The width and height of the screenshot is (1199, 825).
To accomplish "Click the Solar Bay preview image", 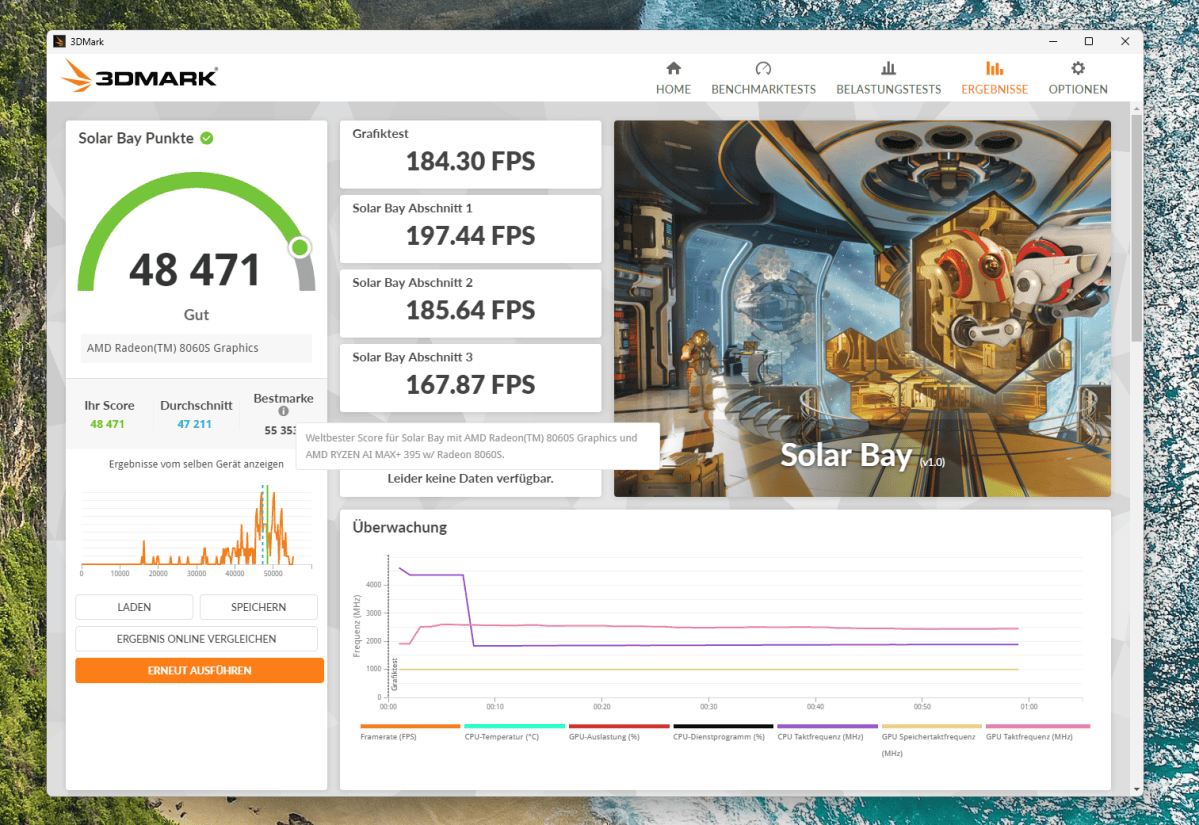I will click(862, 308).
